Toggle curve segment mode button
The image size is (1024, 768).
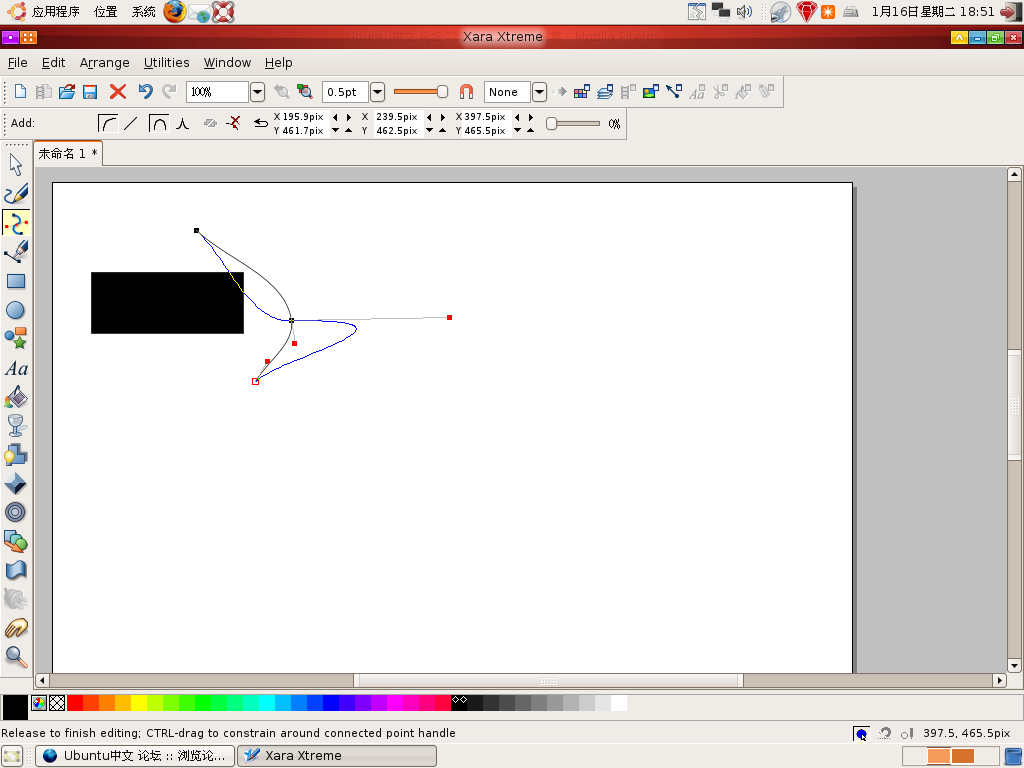point(108,123)
